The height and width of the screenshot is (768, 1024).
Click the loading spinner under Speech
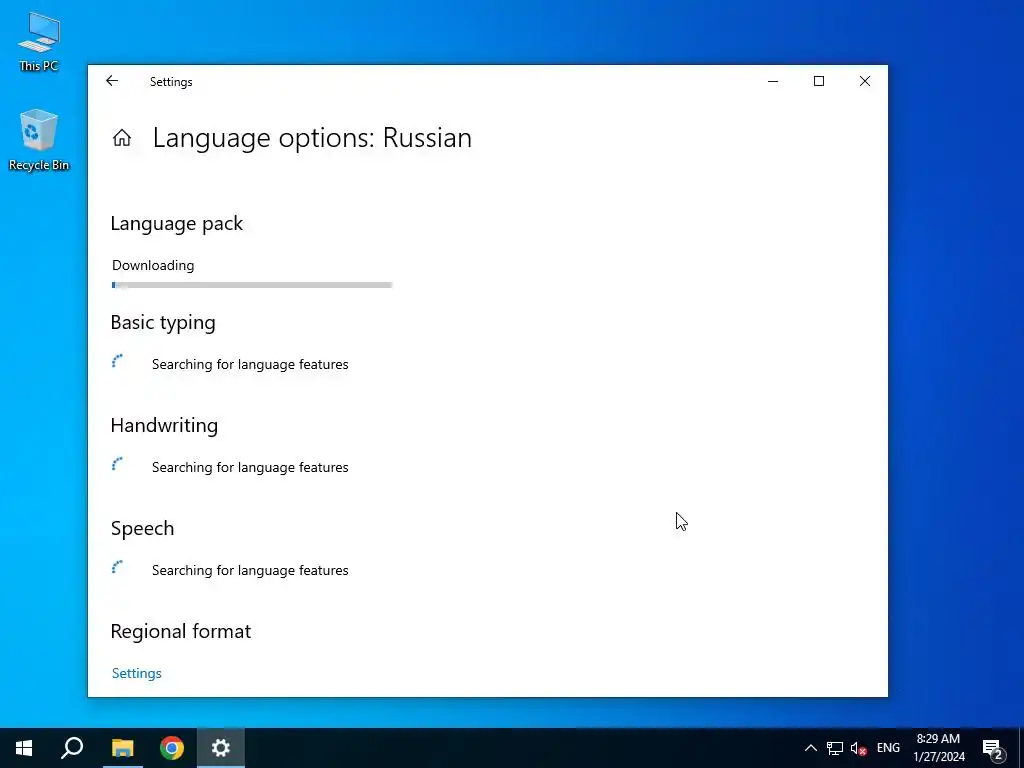(118, 567)
